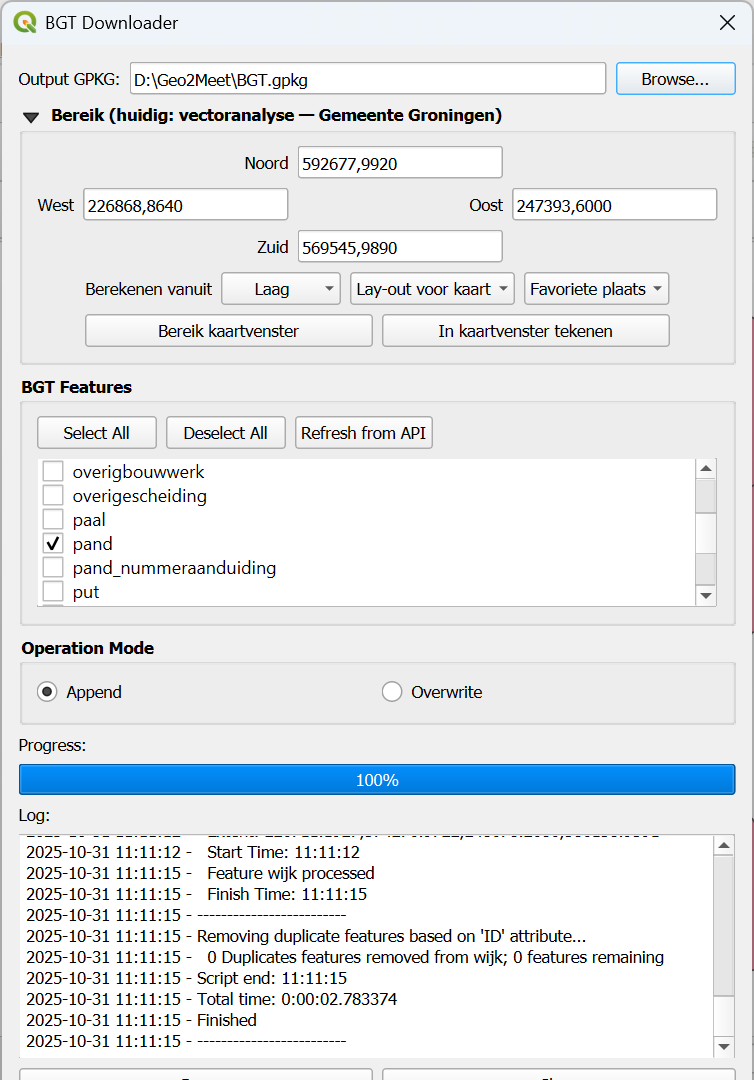This screenshot has width=754, height=1080.
Task: Choose the Append operation mode
Action: tap(47, 692)
